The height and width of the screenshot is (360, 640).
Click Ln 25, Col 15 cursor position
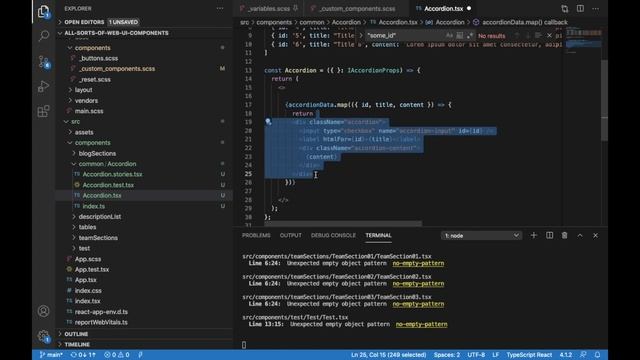388,355
